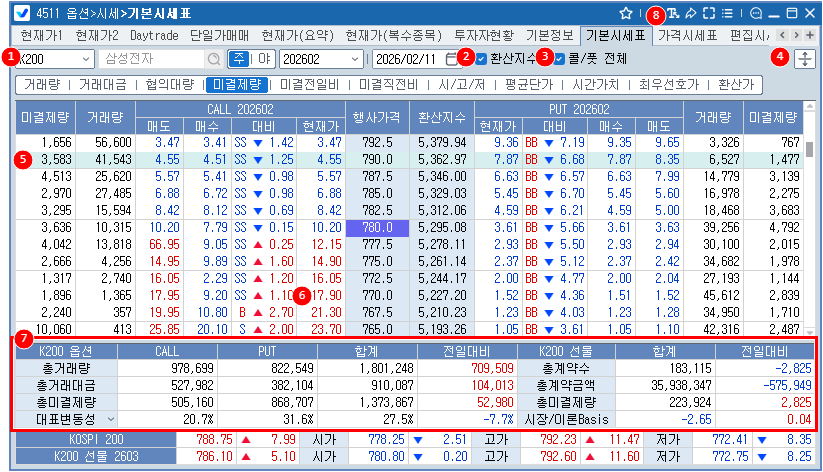Click the font size icon in title bar
Image resolution: width=823 pixels, height=472 pixels.
pos(675,13)
